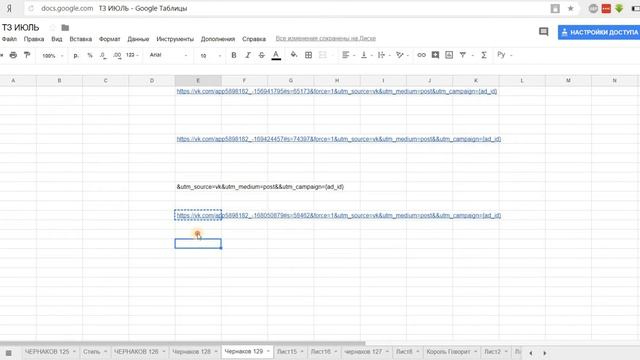Open the zoom 100% dropdown
640x360 pixels.
click(53, 56)
